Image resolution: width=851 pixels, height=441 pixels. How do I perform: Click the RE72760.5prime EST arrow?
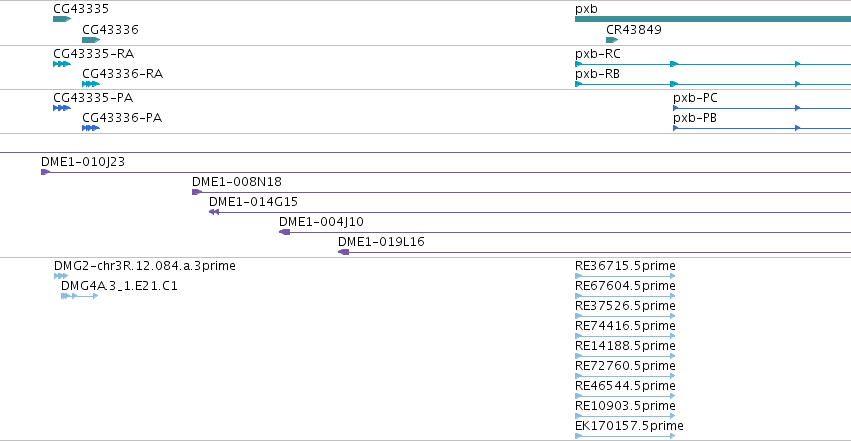point(625,376)
